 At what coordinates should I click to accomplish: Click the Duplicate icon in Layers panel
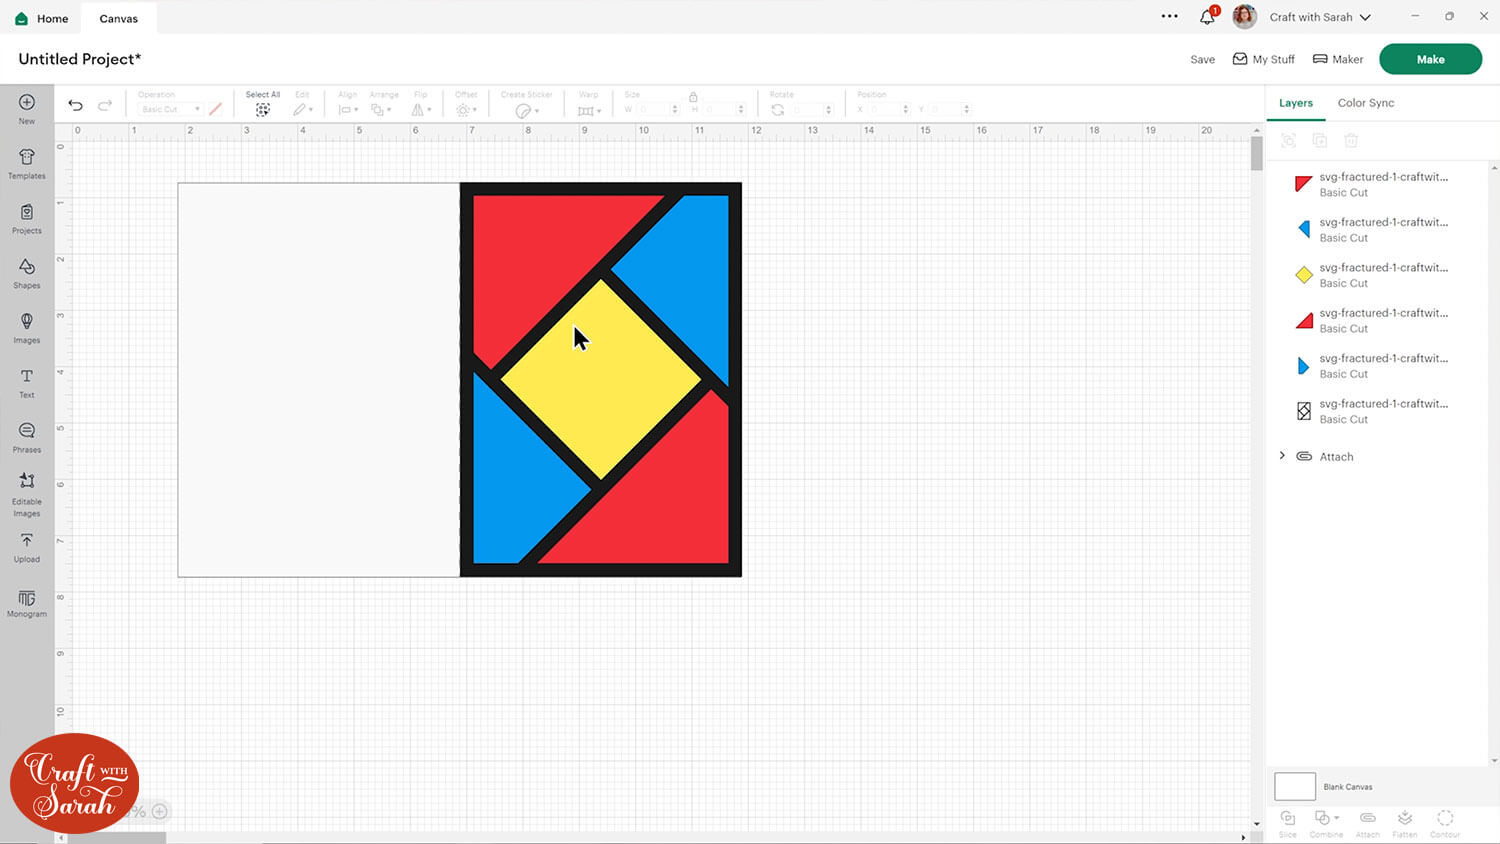[1320, 141]
